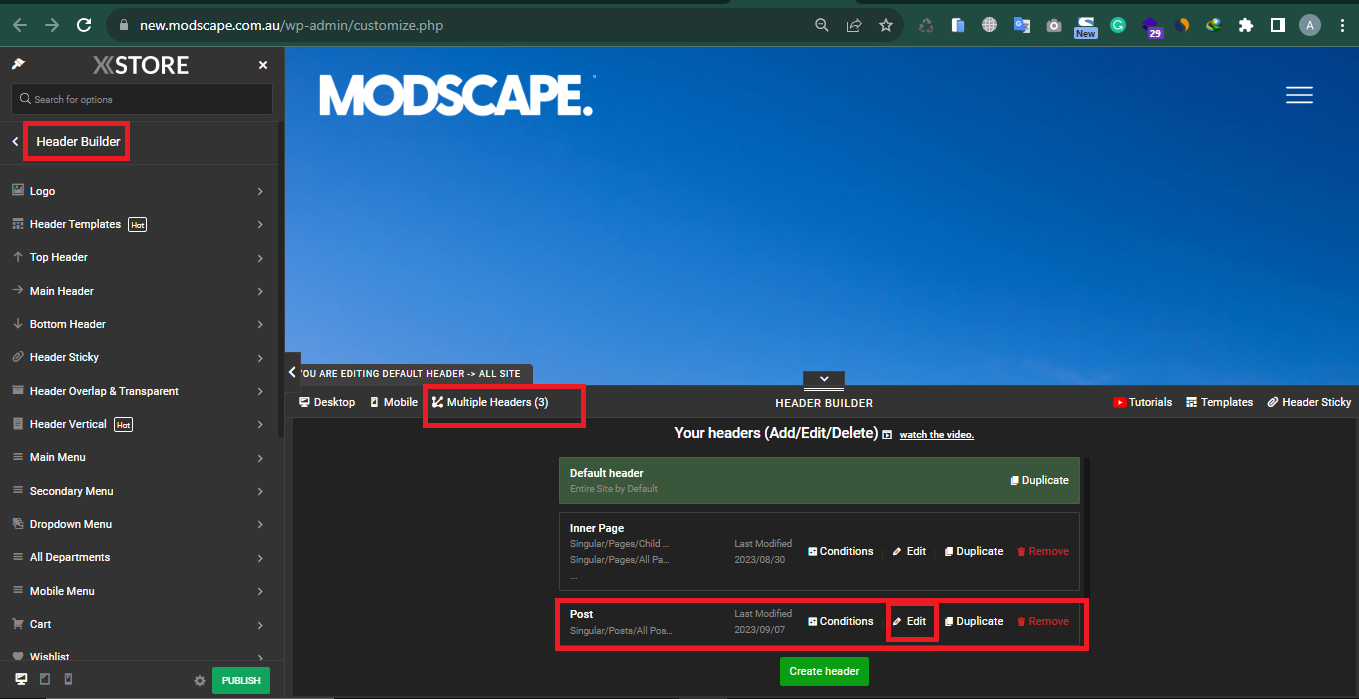Switch to Mobile header view
This screenshot has height=699, width=1359.
click(394, 402)
